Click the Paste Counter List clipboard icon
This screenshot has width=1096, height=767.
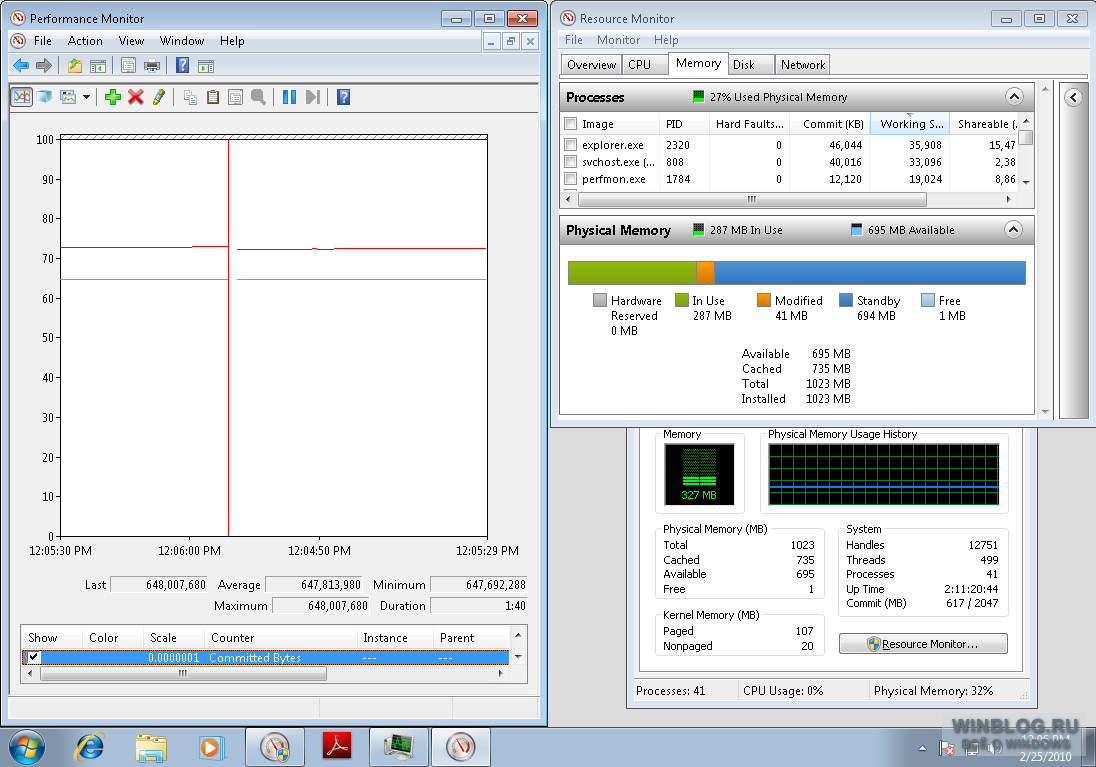click(x=212, y=96)
